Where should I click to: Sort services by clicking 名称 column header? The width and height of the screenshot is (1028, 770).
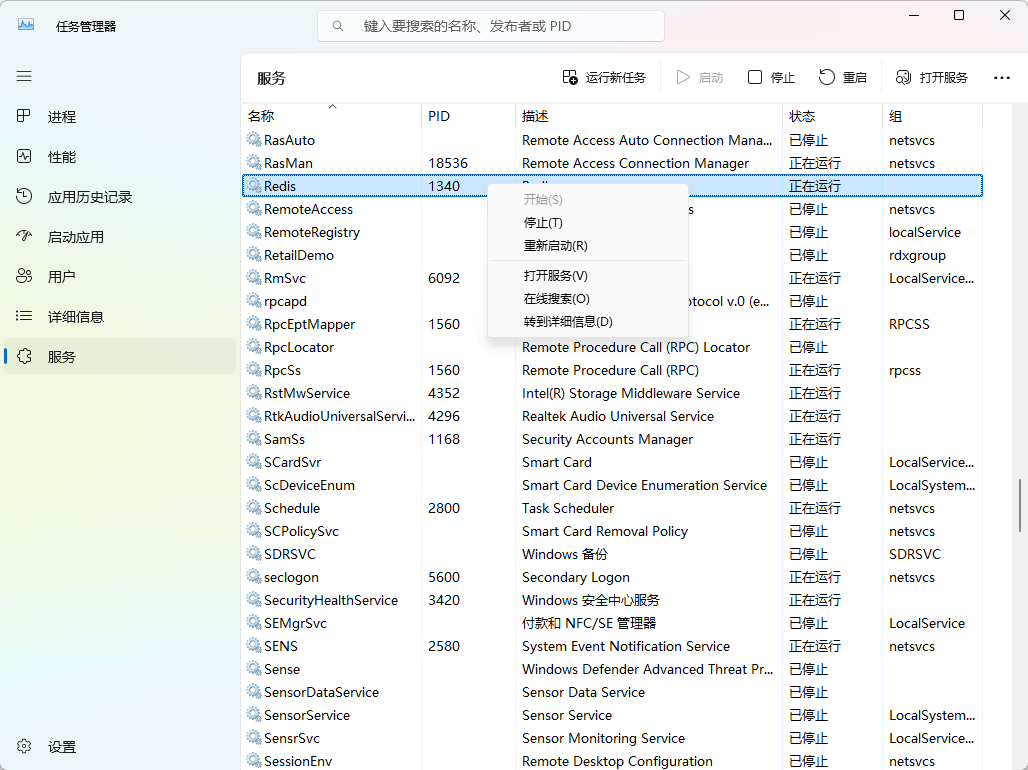coord(262,116)
